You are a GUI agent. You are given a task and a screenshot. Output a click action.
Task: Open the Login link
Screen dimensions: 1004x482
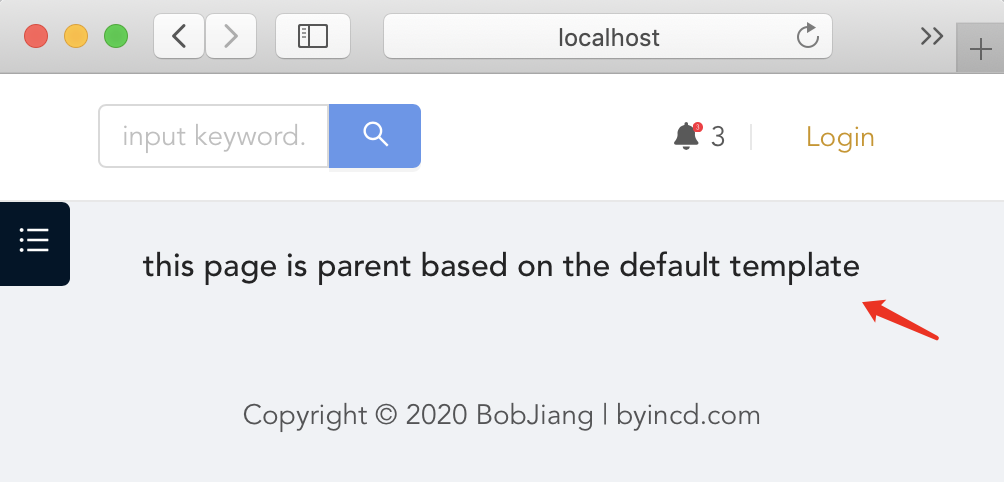point(840,137)
